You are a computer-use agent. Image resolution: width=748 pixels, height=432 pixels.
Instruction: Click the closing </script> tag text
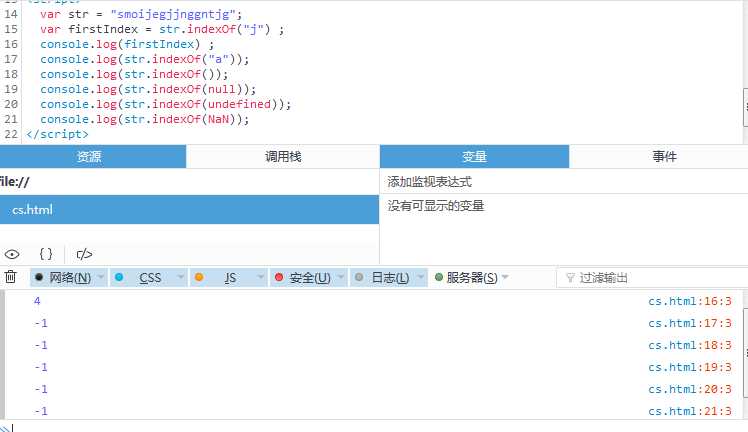pos(57,134)
